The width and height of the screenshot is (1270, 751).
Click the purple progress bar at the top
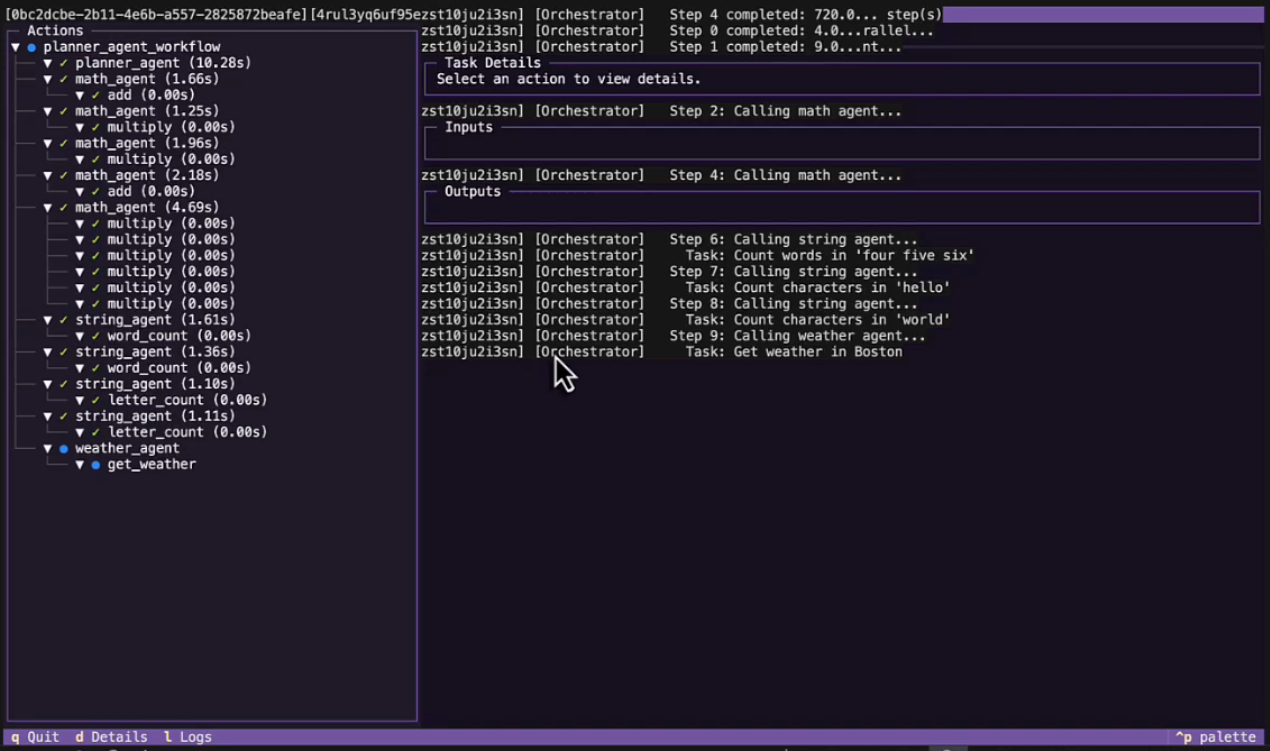pyautogui.click(x=1102, y=15)
